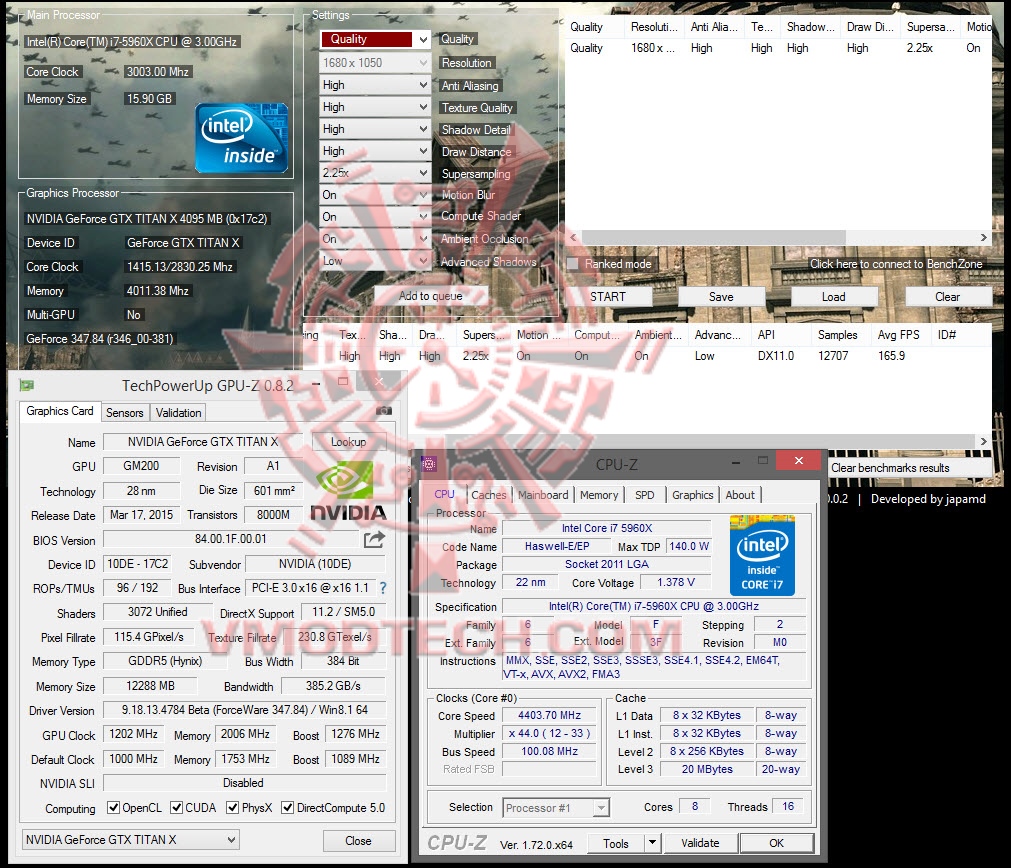Click the Intel inside logo in Main Processor
Image resolution: width=1011 pixels, height=868 pixels.
click(241, 138)
